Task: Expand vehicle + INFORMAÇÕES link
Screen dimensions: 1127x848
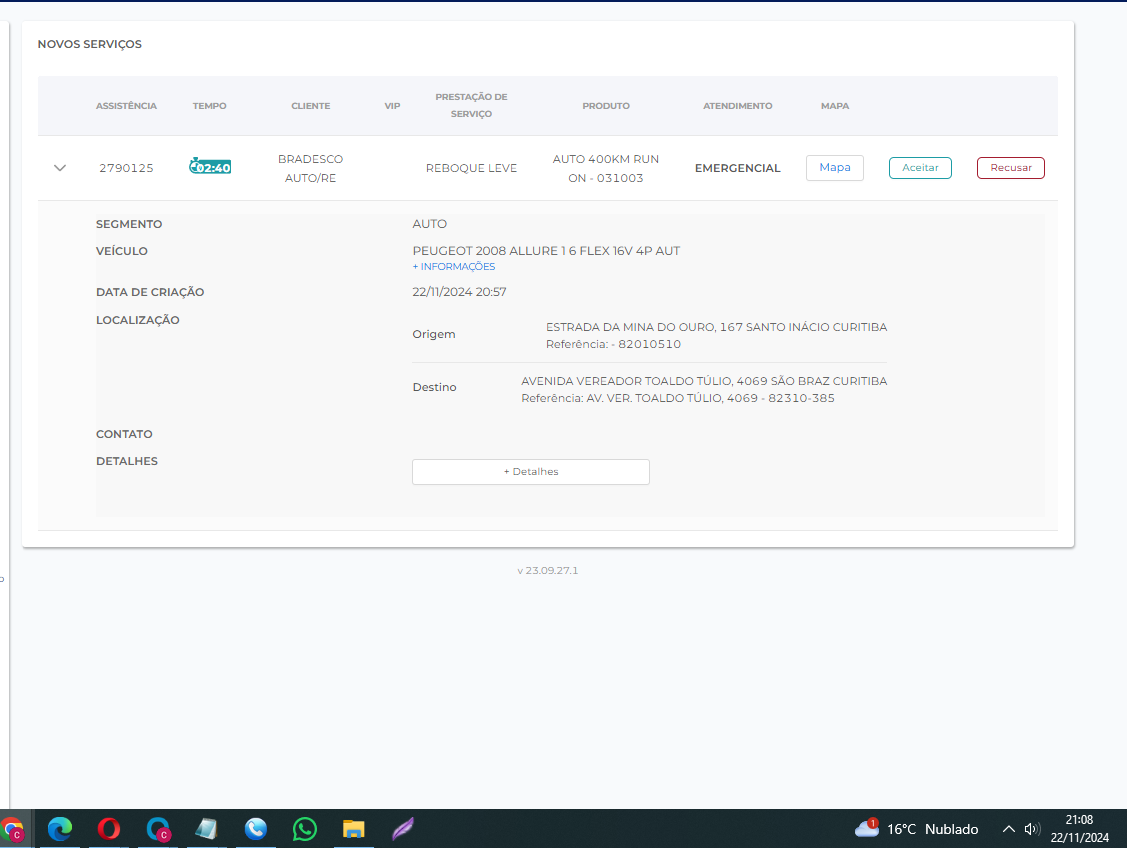Action: pyautogui.click(x=453, y=267)
